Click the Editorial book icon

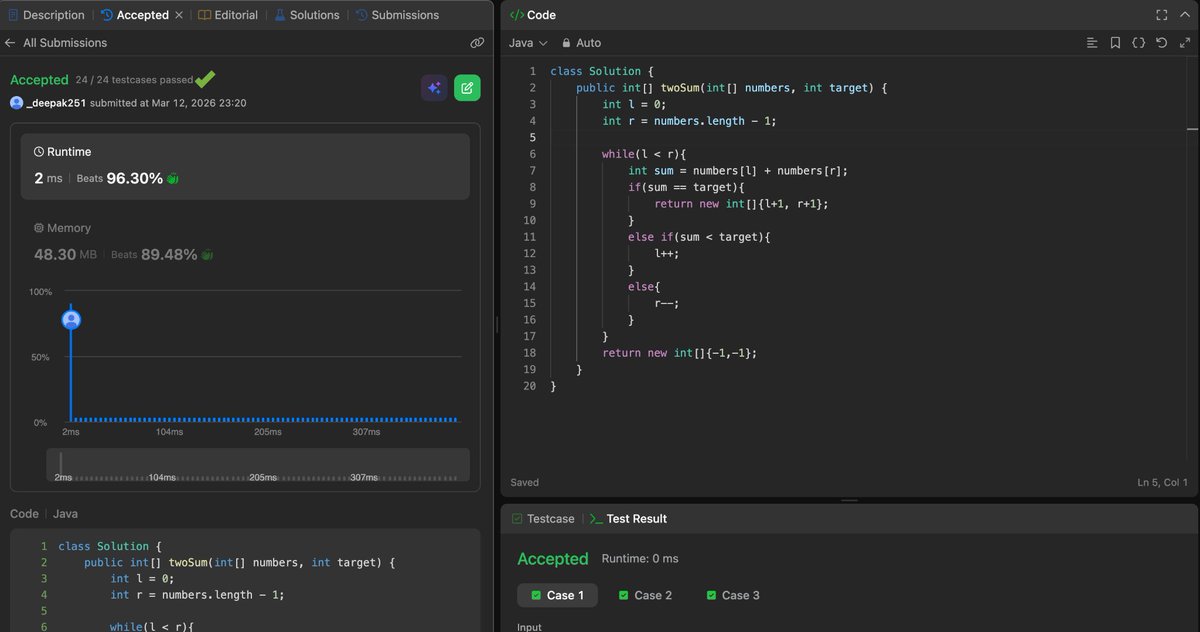204,15
